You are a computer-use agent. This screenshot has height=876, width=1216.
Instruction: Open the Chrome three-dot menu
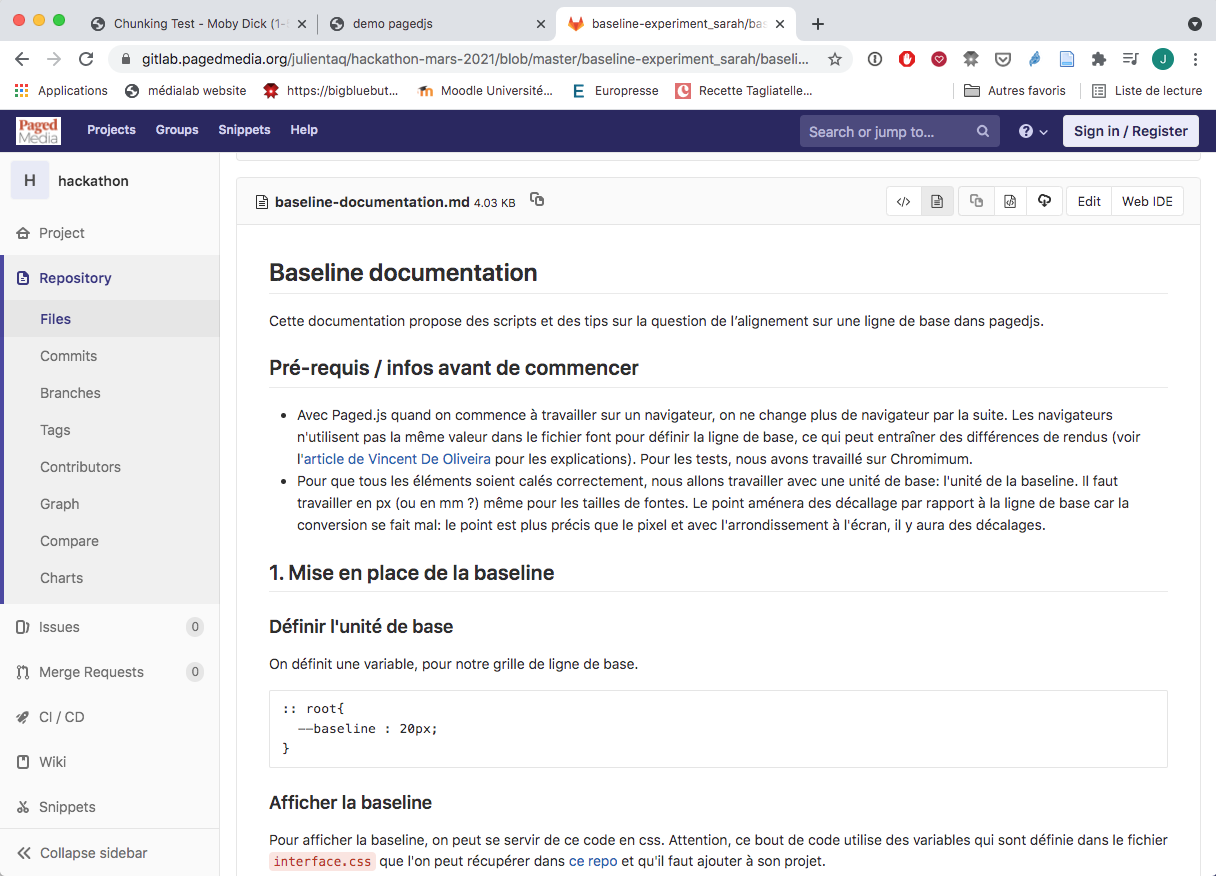[x=1195, y=59]
